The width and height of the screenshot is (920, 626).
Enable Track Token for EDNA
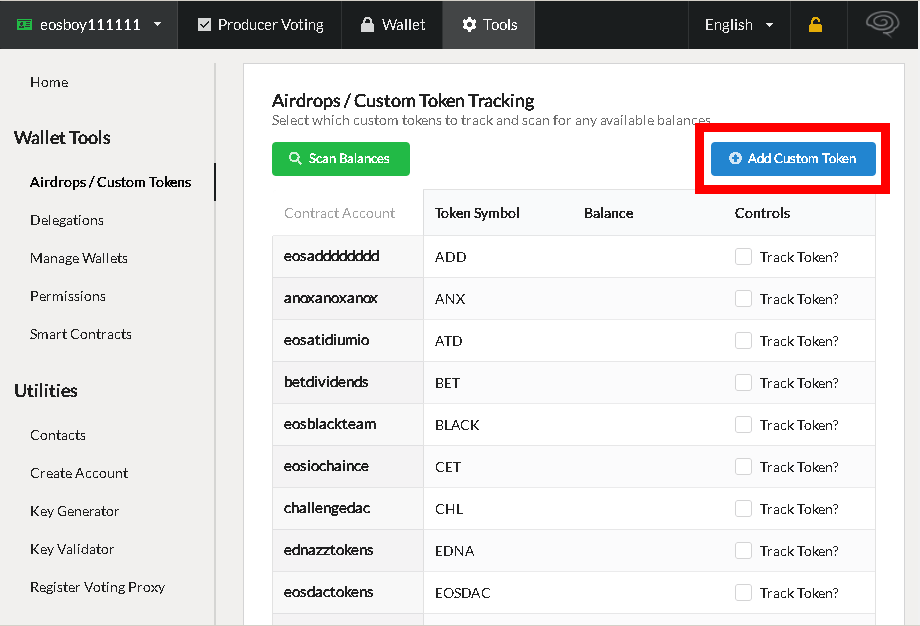tap(743, 550)
